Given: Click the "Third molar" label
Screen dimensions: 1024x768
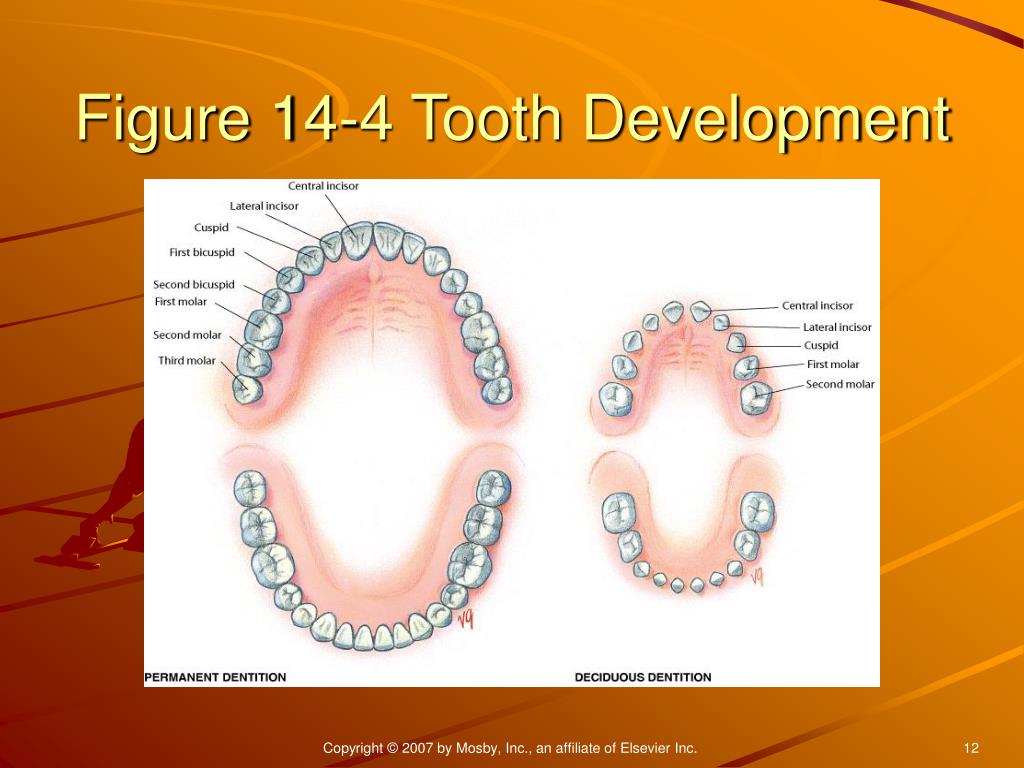Looking at the screenshot, I should point(186,360).
